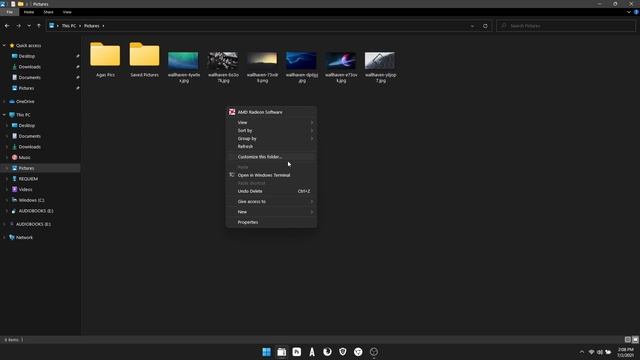Expand the Network tree node
This screenshot has width=640, height=360.
4,237
